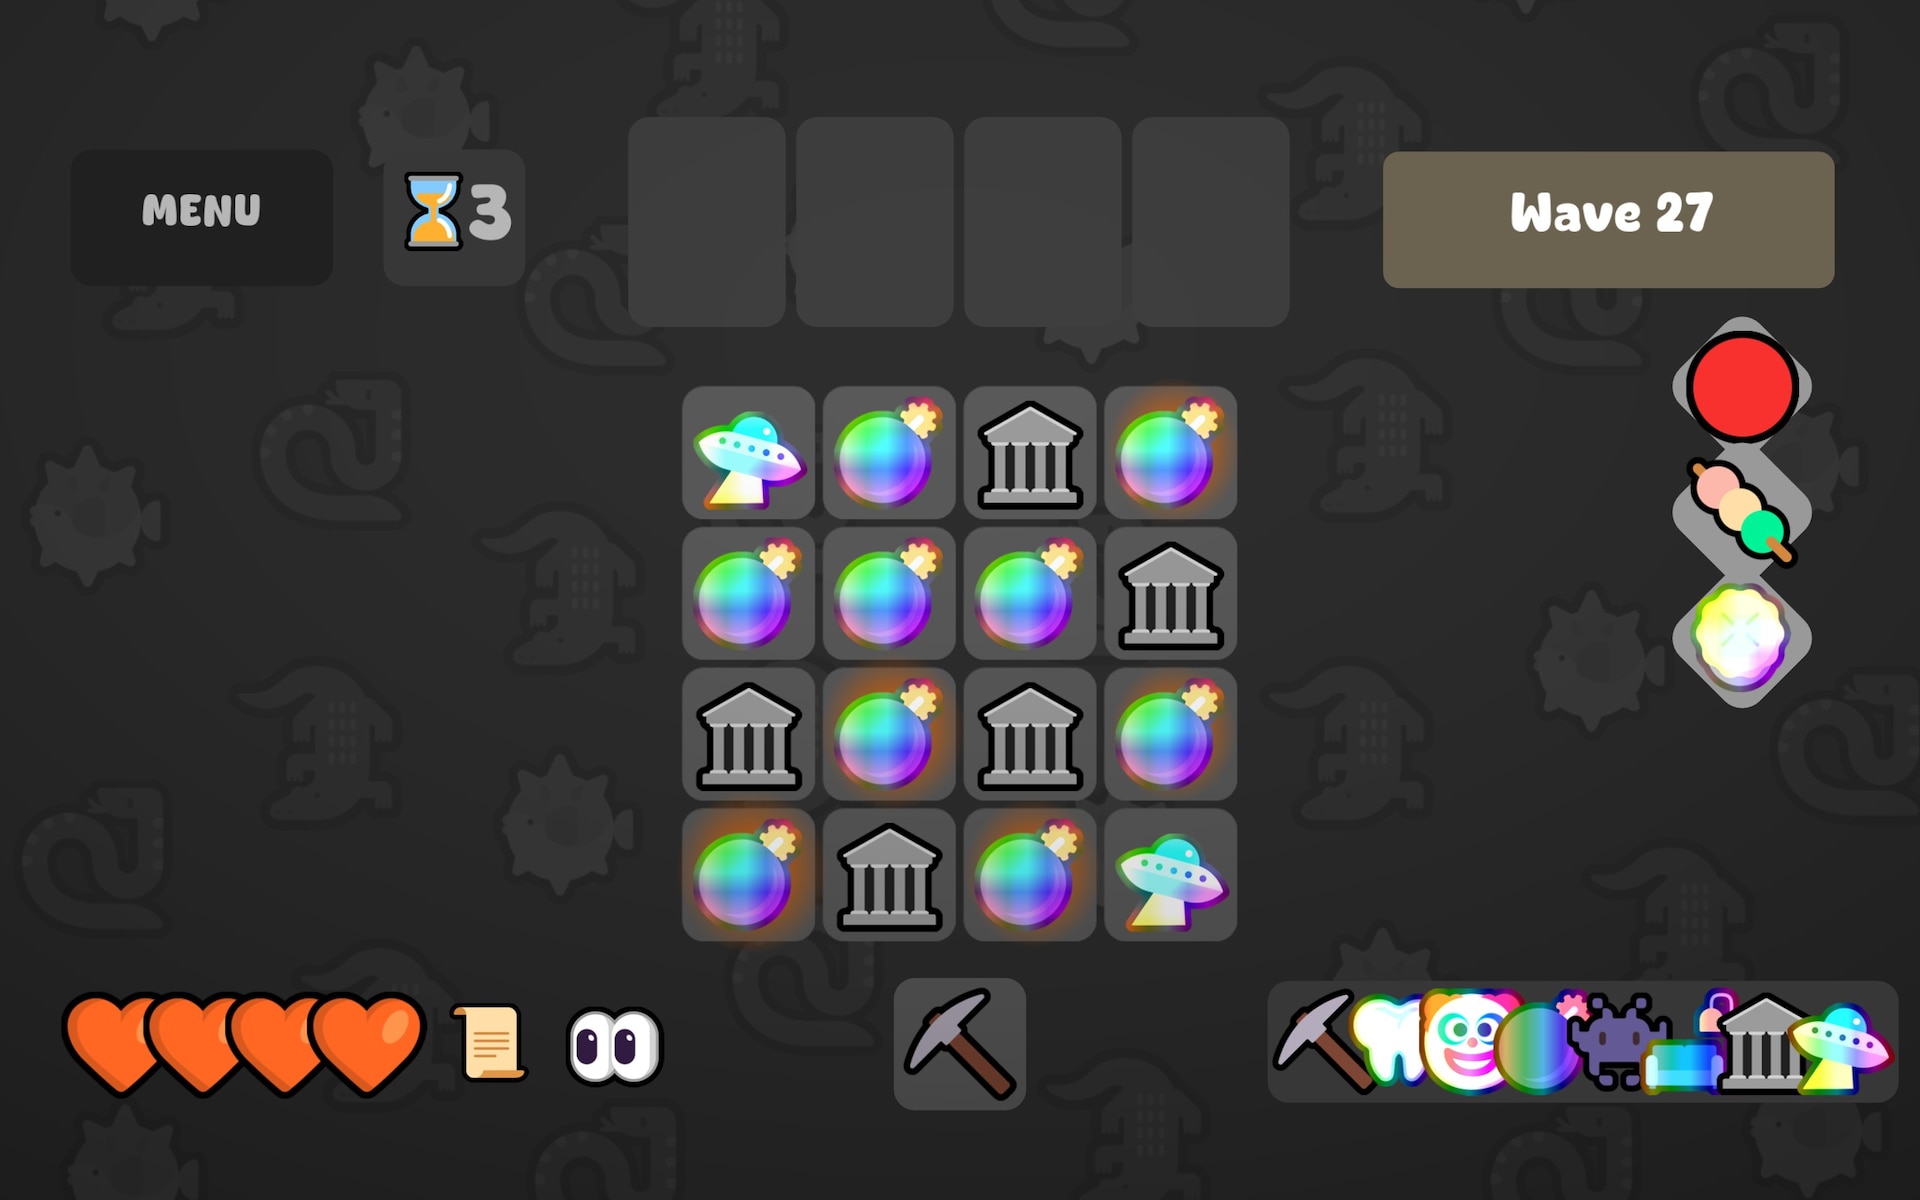
Task: Click the pickaxe tool below the grid
Action: point(959,1044)
